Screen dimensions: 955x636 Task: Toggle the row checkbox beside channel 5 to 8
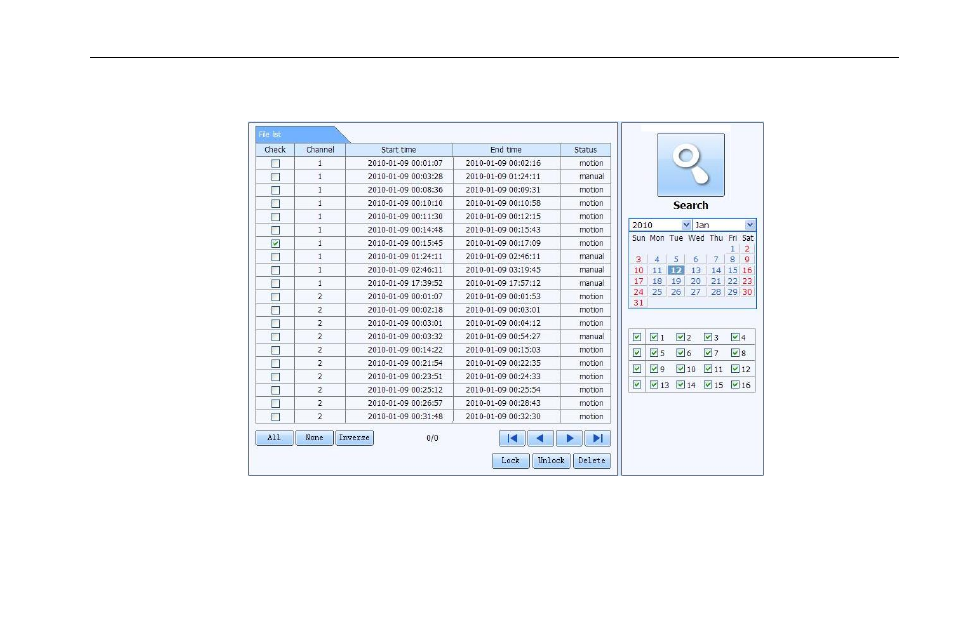pyautogui.click(x=636, y=353)
